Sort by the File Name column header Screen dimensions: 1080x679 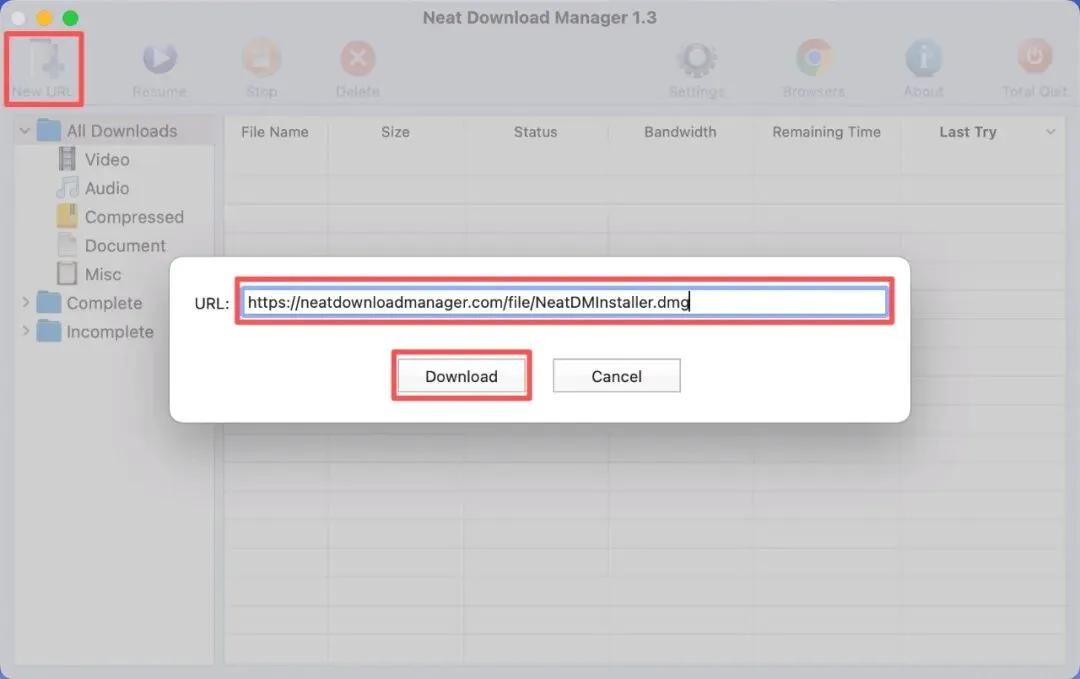(275, 132)
